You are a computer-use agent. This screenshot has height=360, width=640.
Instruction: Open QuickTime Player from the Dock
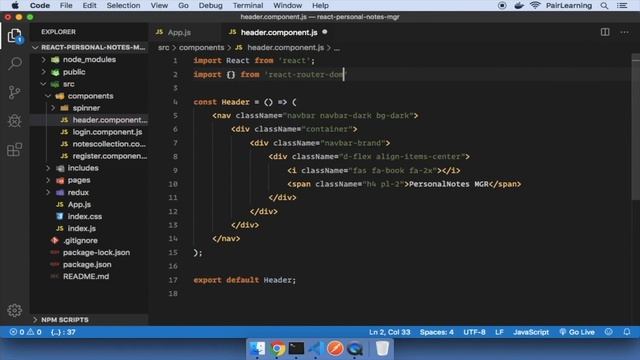click(355, 349)
